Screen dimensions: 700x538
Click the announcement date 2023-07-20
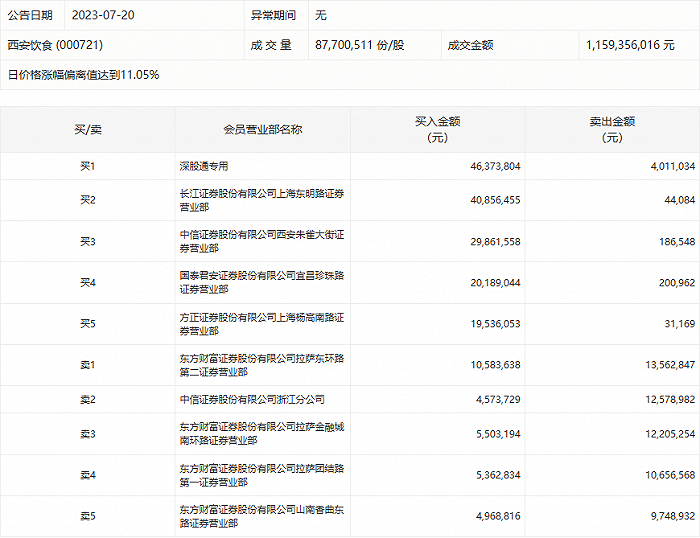click(103, 15)
